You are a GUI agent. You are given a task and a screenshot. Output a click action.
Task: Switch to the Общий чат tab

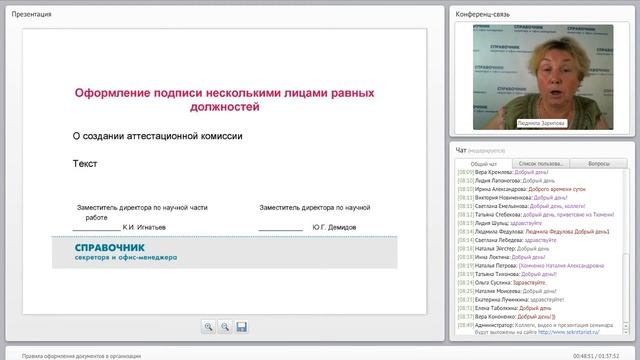[484, 164]
